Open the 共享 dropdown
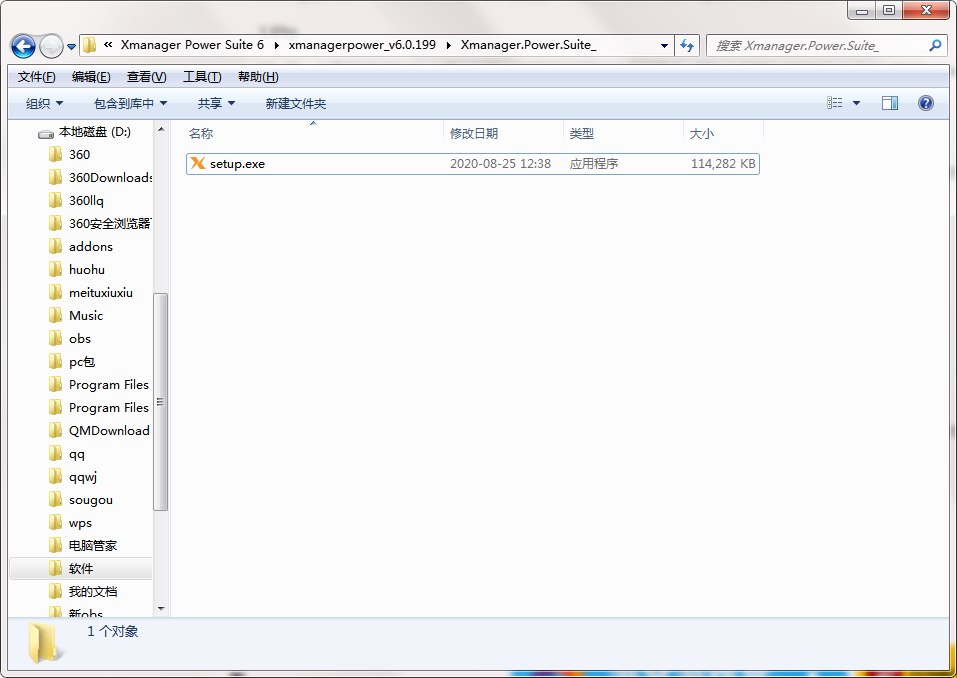957x678 pixels. click(216, 104)
